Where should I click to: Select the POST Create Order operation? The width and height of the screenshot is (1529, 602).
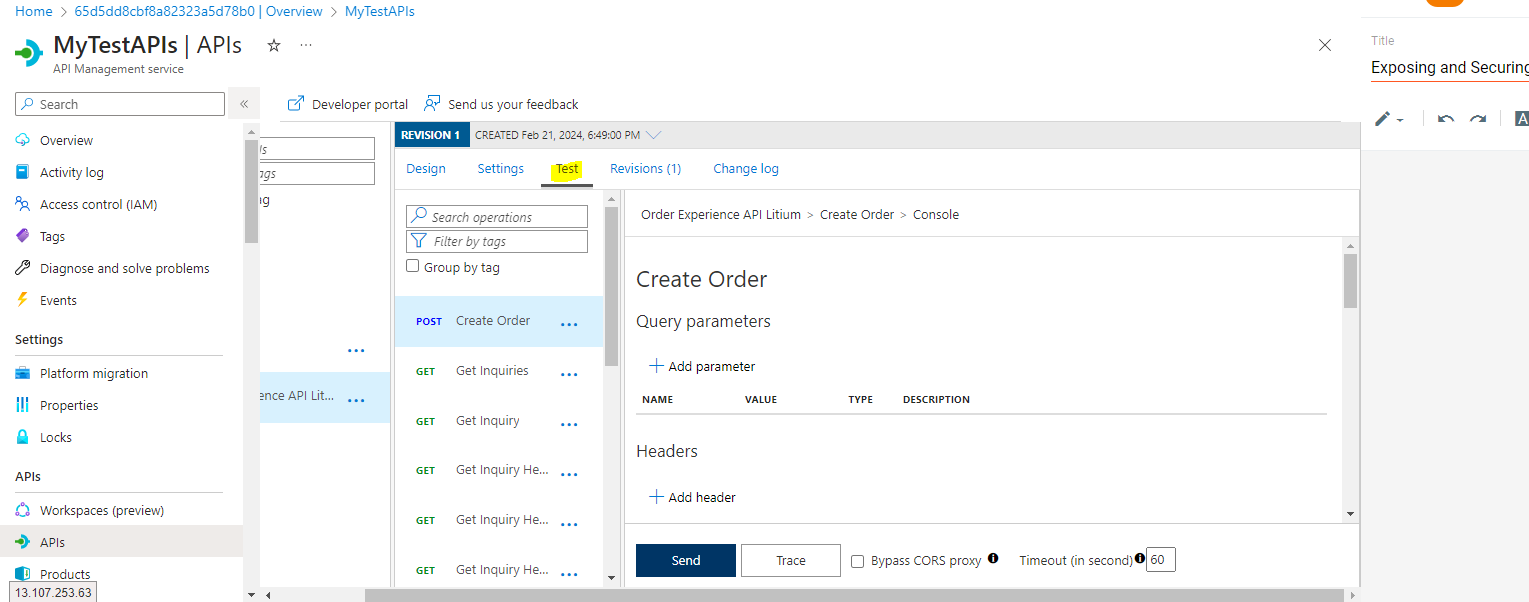[x=499, y=321]
